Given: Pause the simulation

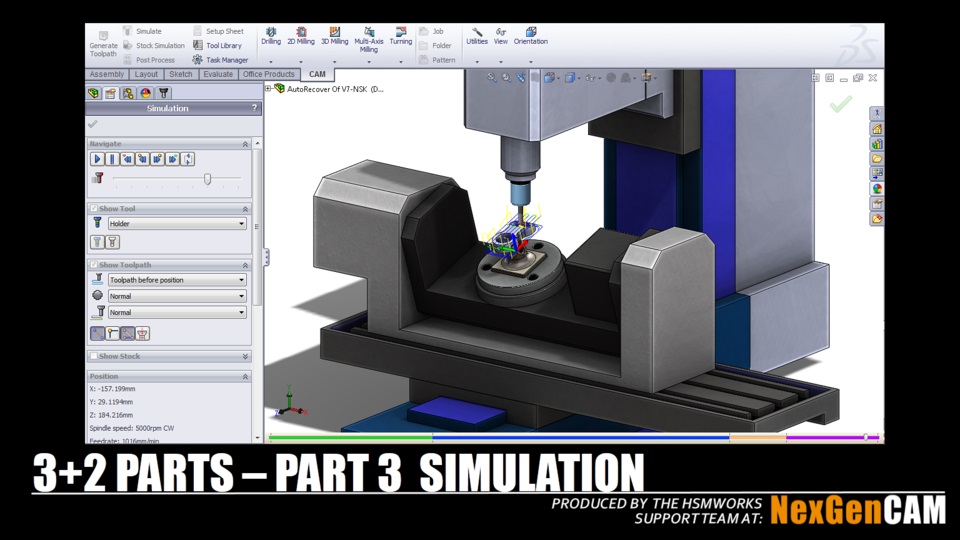Looking at the screenshot, I should (112, 159).
